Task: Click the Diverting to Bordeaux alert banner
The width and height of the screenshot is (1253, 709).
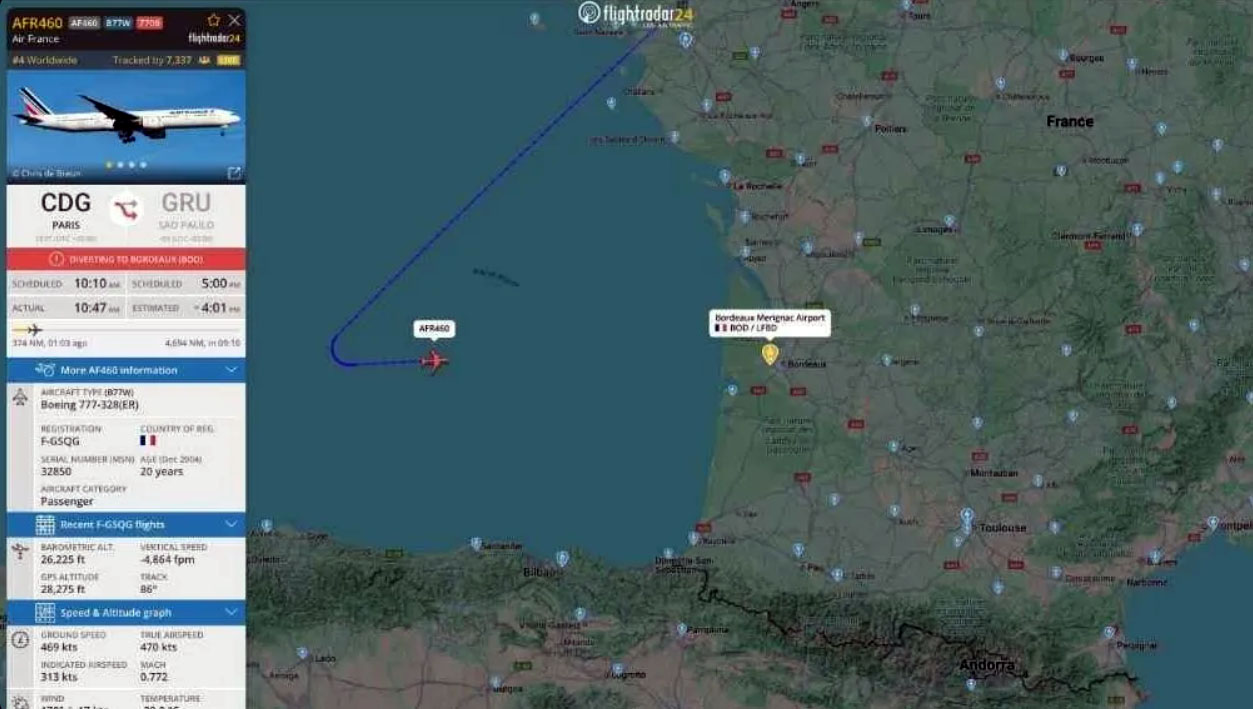Action: click(126, 259)
